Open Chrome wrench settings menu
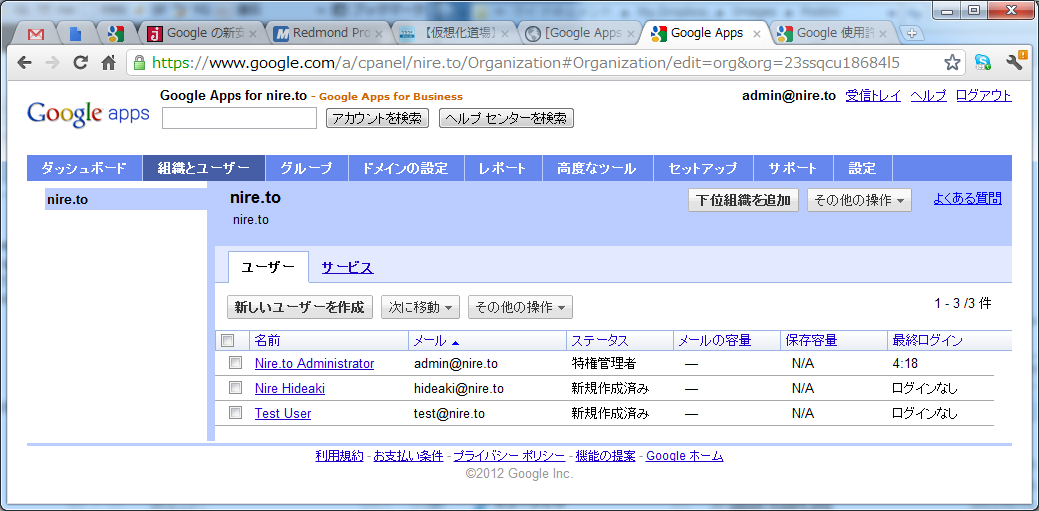Image resolution: width=1039 pixels, height=511 pixels. [1016, 62]
